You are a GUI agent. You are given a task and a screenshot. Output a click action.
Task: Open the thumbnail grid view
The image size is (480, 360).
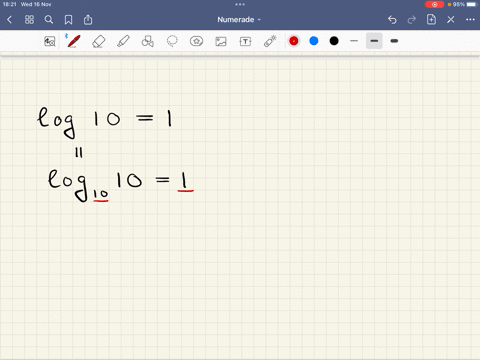click(29, 20)
